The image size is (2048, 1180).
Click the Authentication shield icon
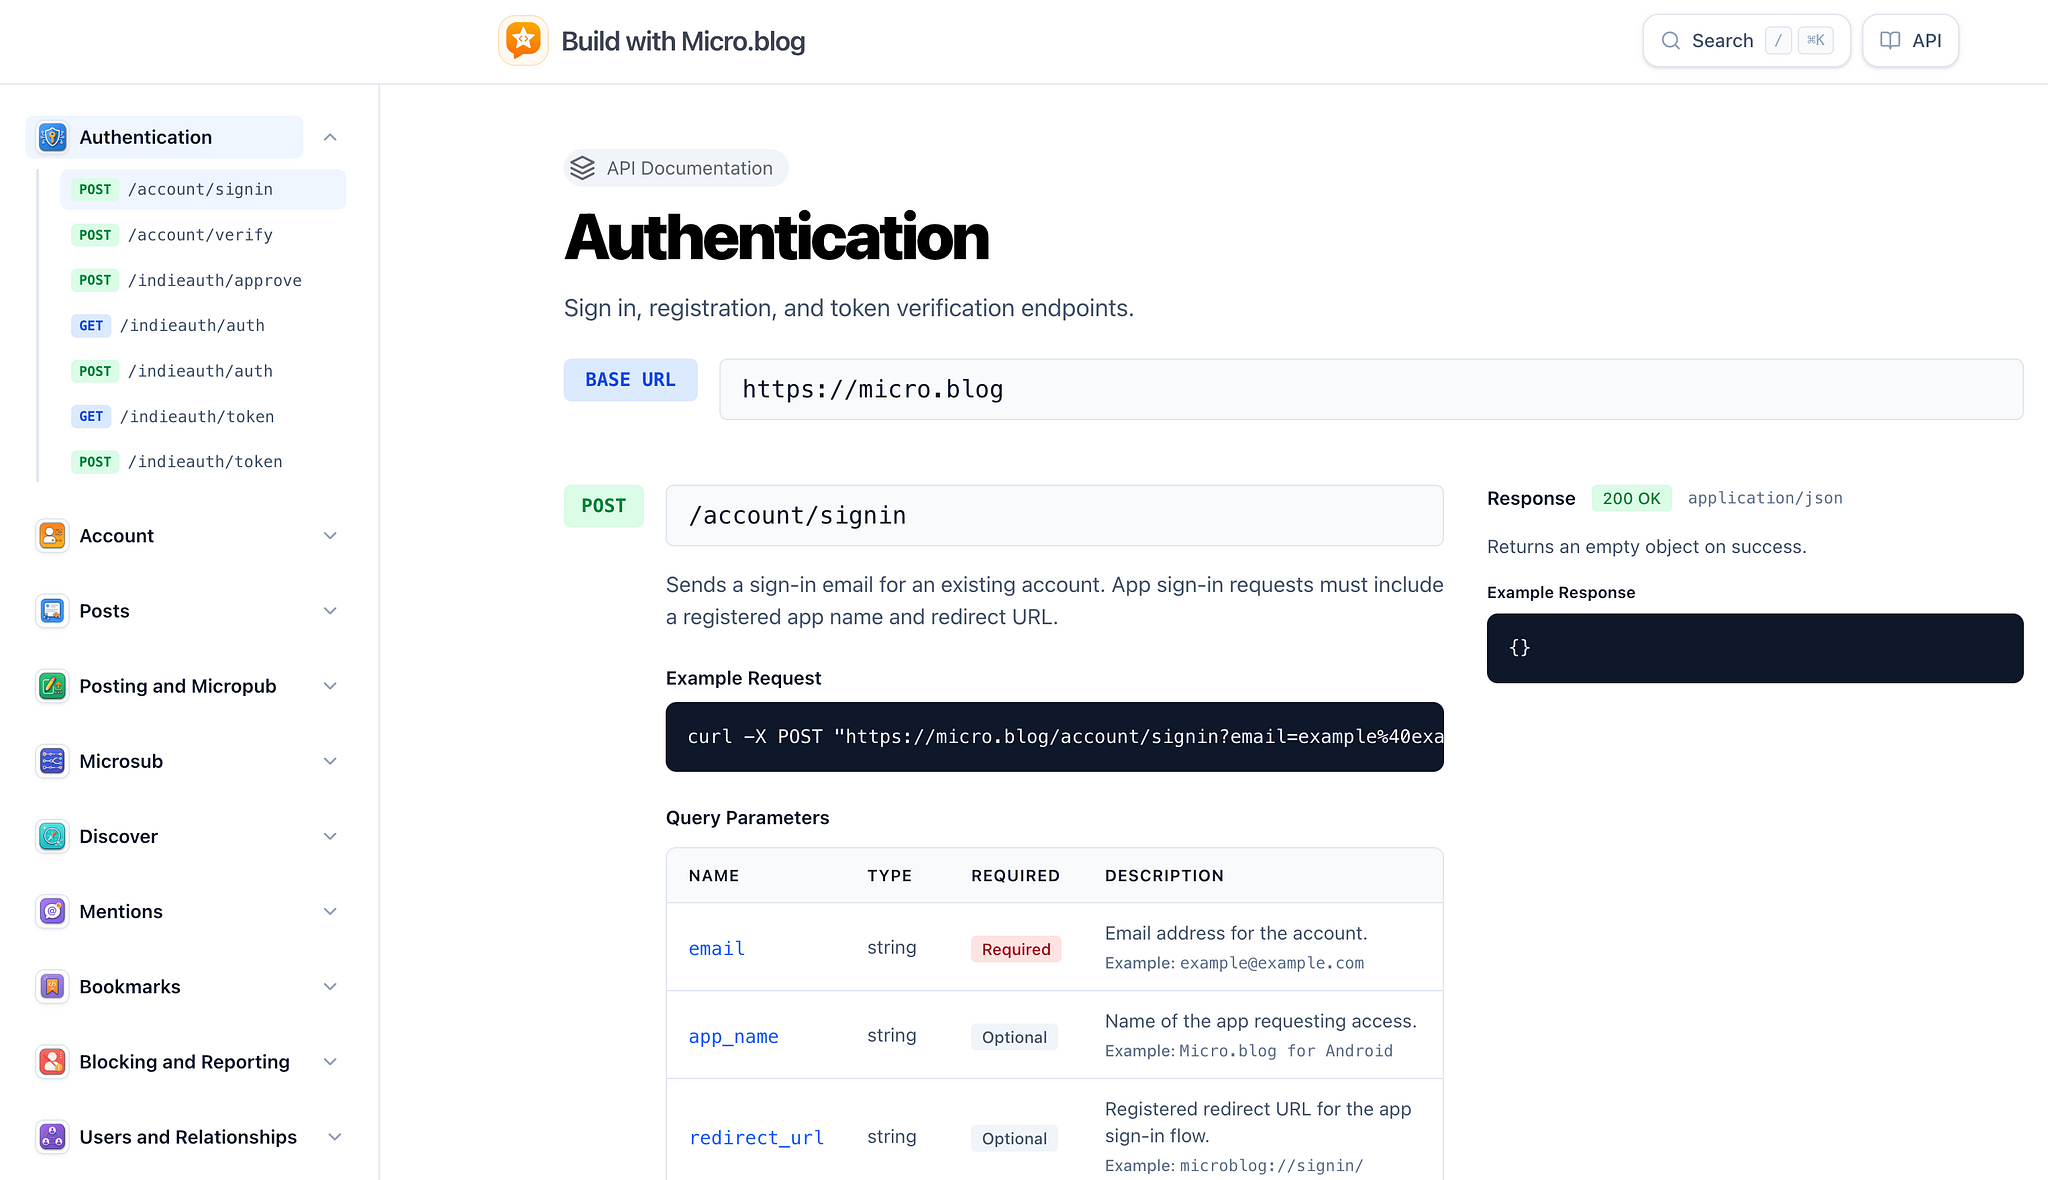click(x=52, y=137)
